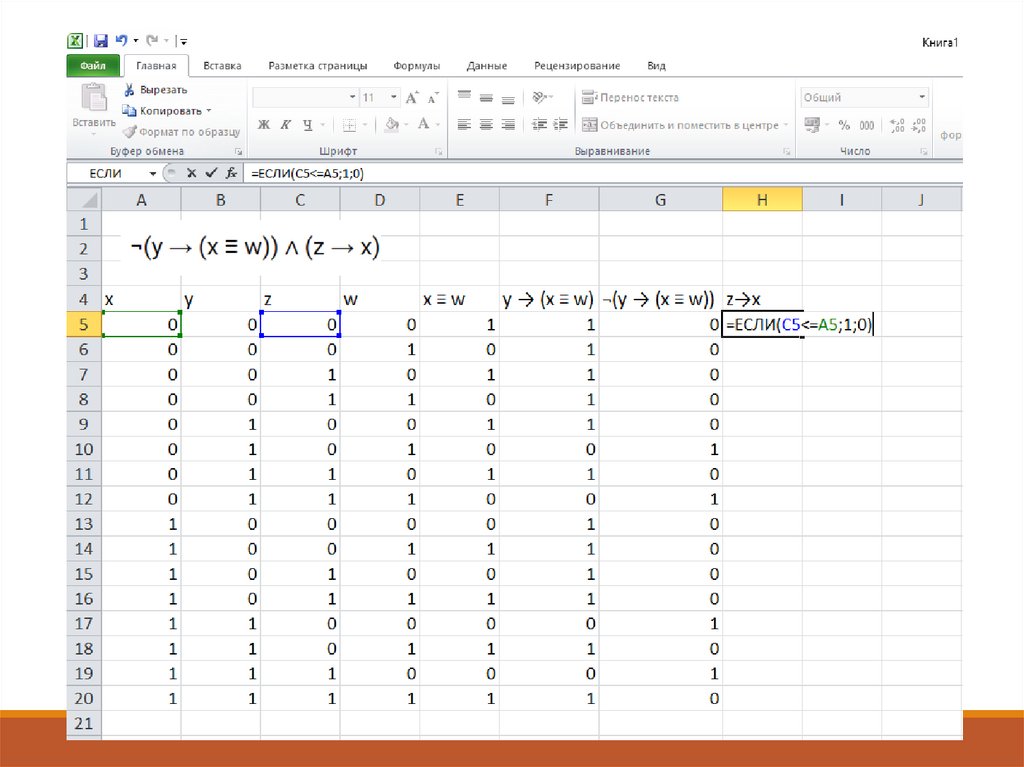Click the Paste (Вставить) clipboard icon

93,98
